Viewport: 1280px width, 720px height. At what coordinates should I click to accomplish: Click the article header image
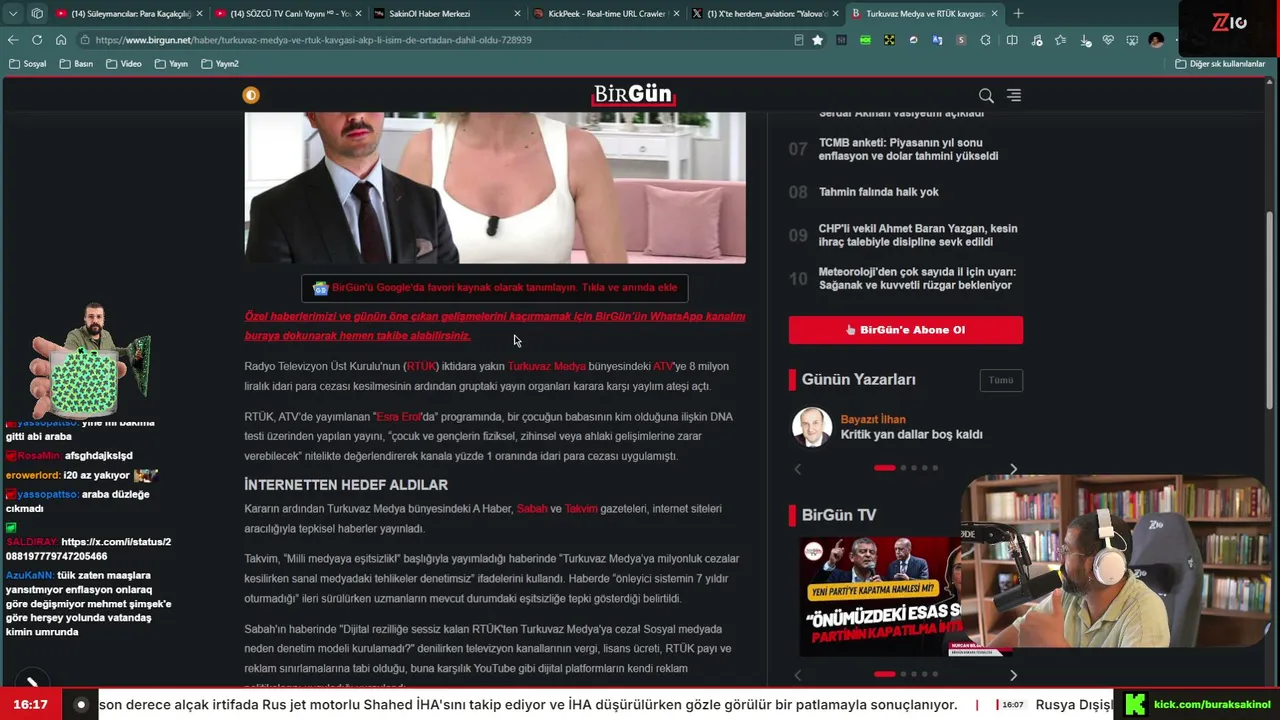[x=495, y=187]
